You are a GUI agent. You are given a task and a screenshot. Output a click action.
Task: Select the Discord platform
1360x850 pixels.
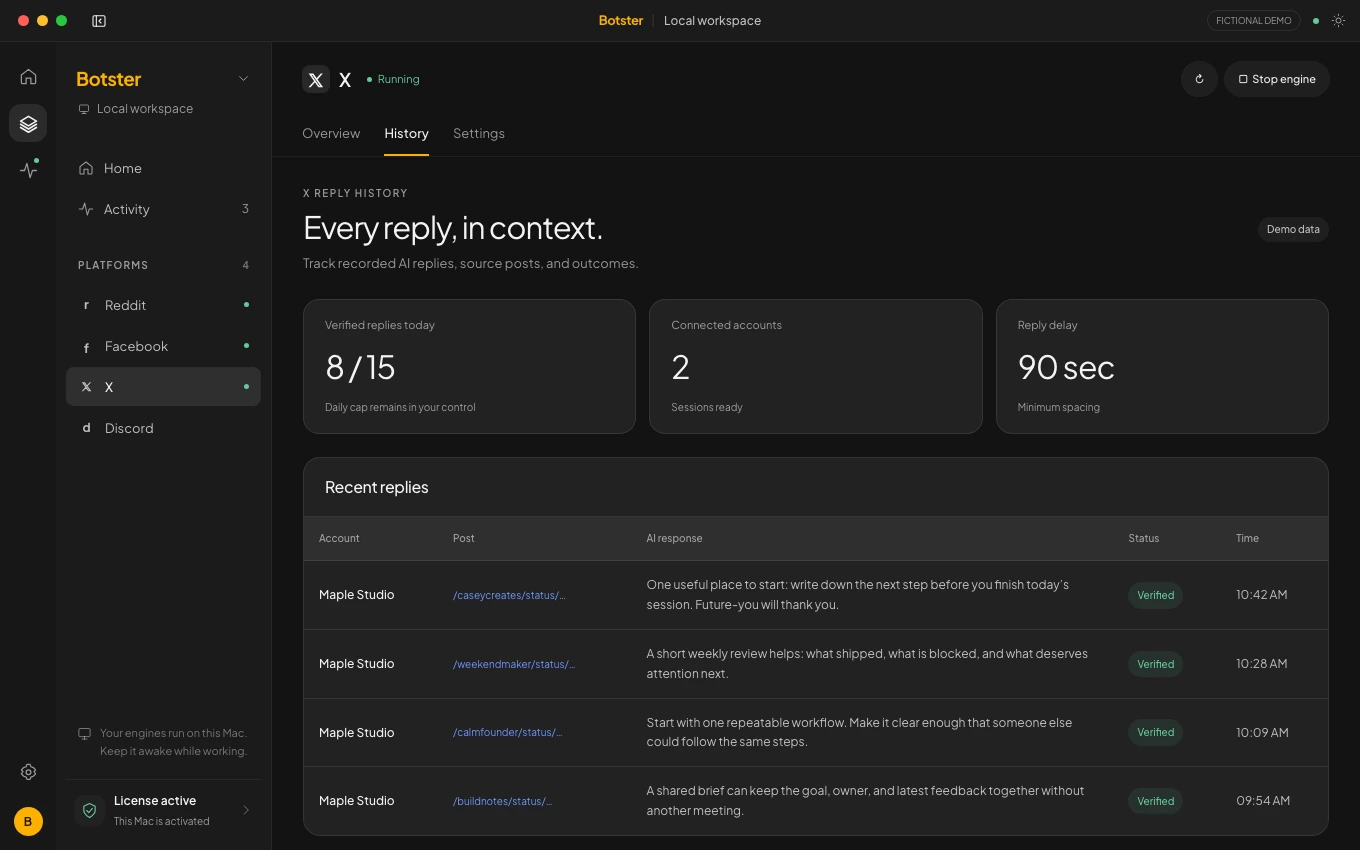pos(163,428)
